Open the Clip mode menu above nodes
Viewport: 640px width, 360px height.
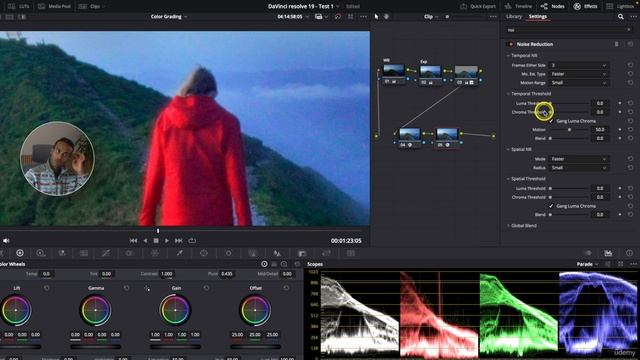click(430, 17)
